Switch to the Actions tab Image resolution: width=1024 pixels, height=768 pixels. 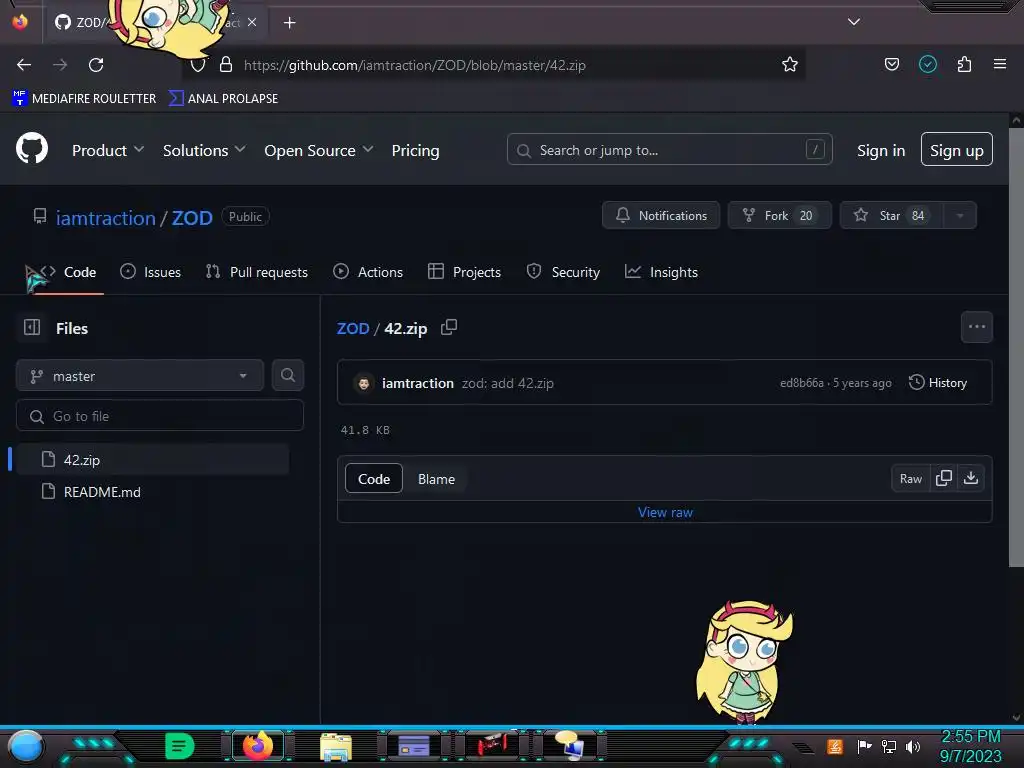368,272
